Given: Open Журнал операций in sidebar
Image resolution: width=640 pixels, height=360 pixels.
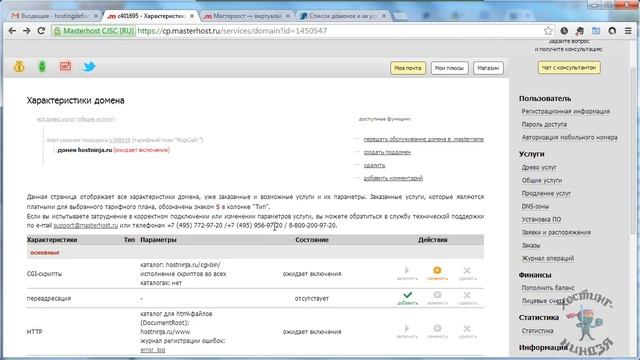Looking at the screenshot, I should [547, 258].
